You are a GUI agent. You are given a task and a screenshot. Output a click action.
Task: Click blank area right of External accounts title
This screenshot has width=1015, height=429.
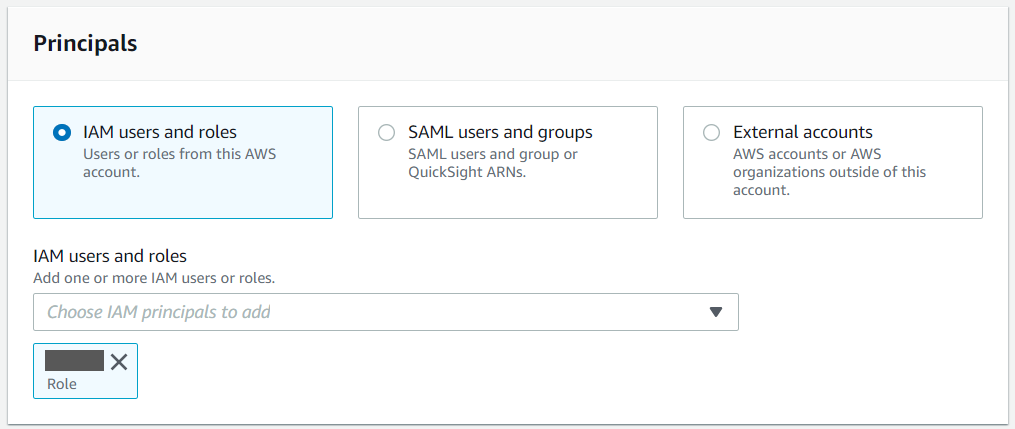[930, 132]
